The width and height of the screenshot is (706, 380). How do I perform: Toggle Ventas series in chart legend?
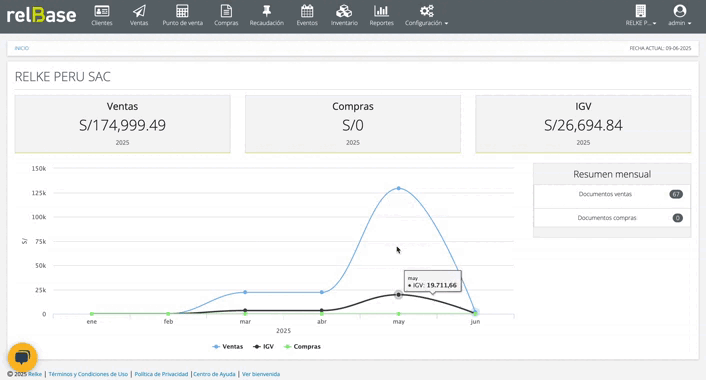[x=228, y=347]
